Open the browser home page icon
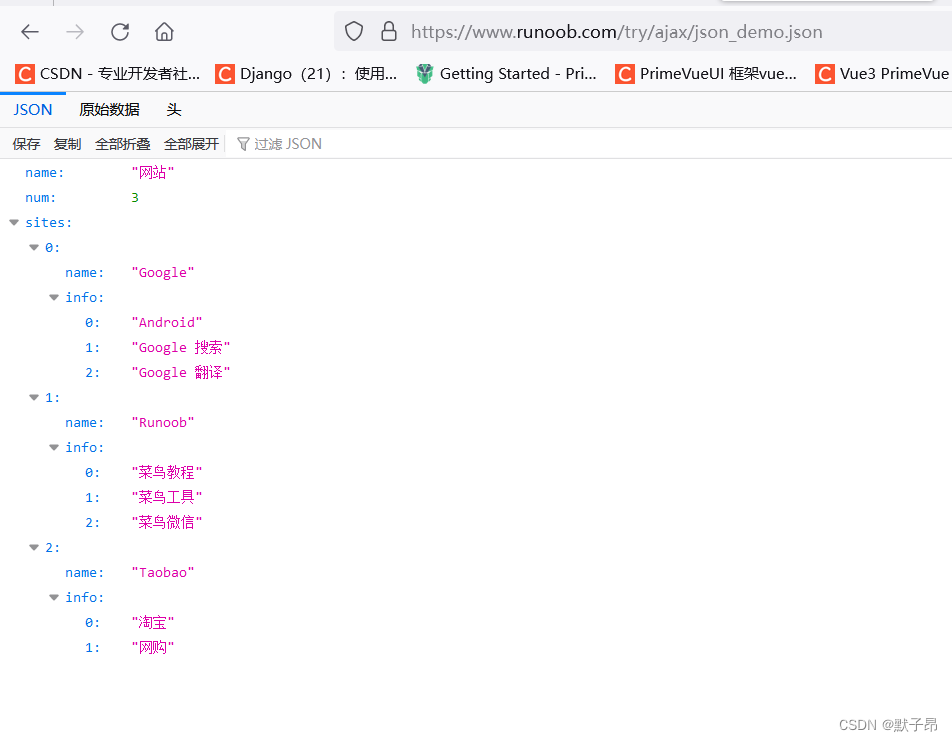Viewport: 952px width, 742px height. click(164, 32)
